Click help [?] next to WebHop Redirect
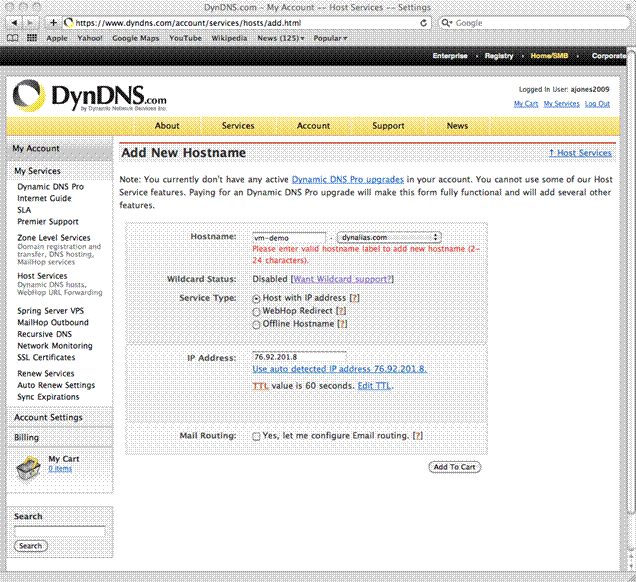 pos(341,311)
